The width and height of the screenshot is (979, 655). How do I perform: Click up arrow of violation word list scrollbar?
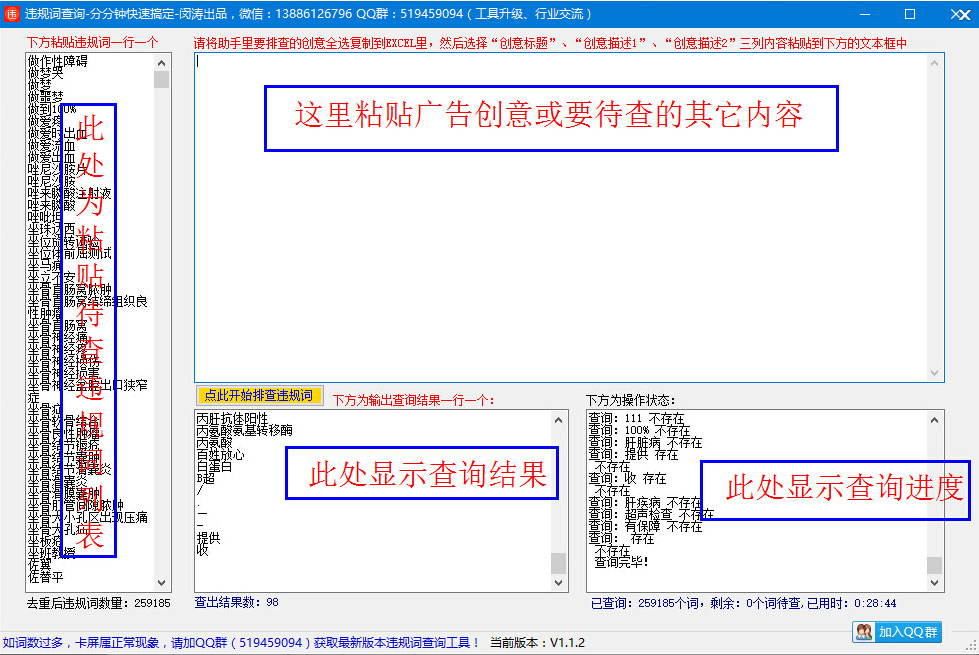(162, 62)
